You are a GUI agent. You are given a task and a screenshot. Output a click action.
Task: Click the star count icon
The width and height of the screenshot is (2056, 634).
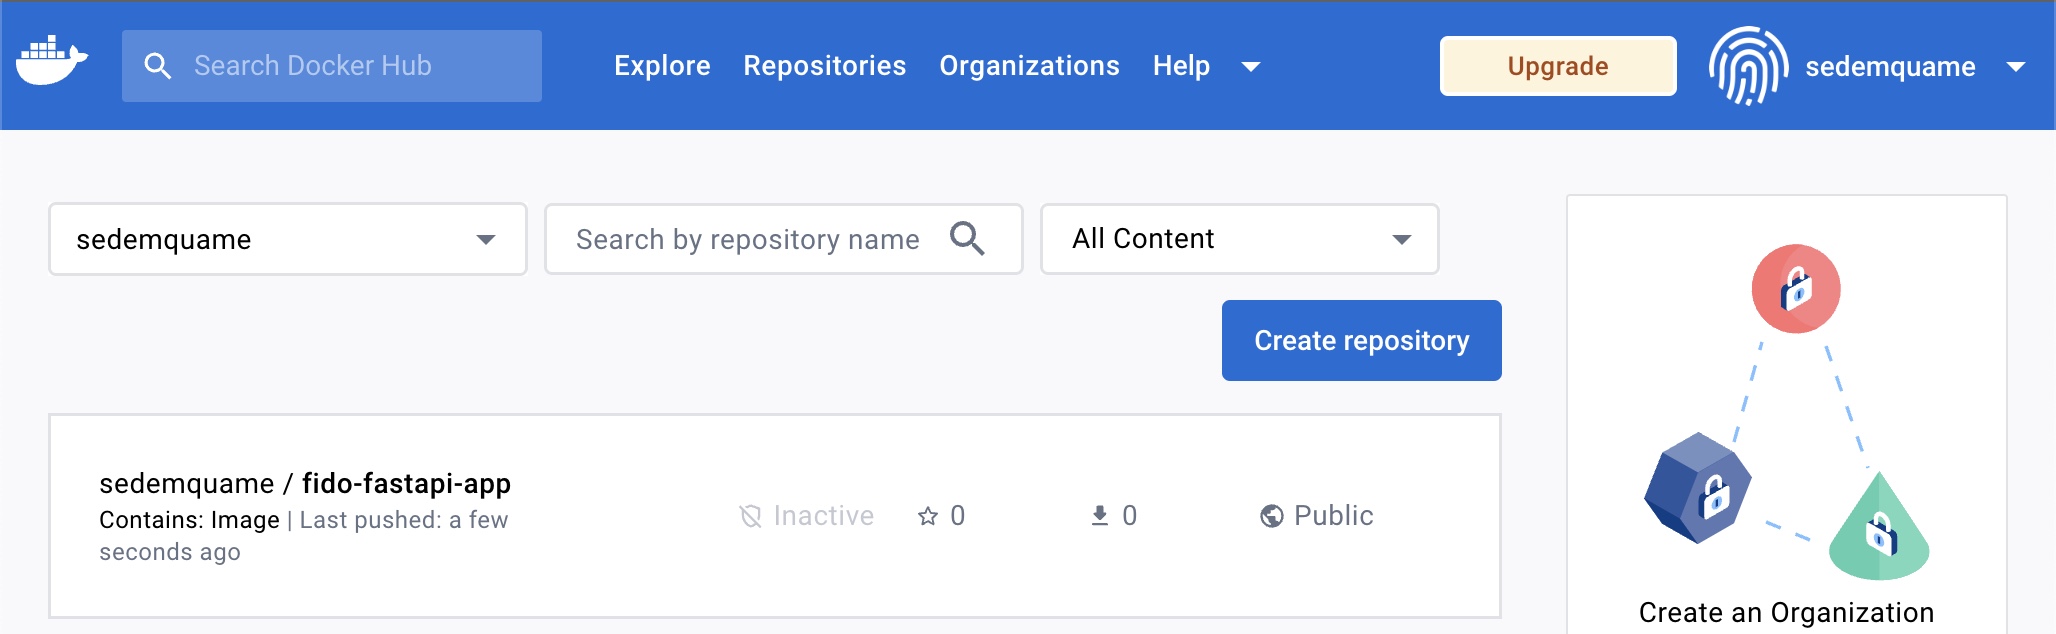tap(928, 516)
